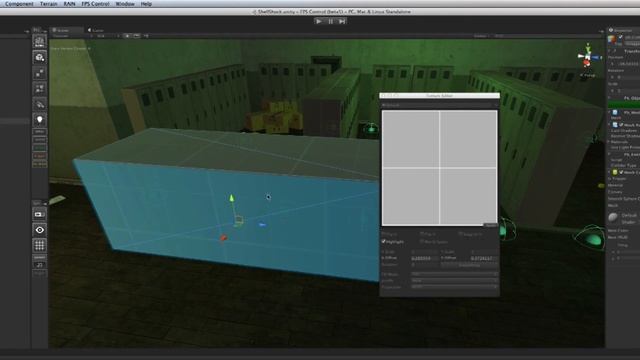The height and width of the screenshot is (360, 640).
Task: Toggle the first checkbox above Highlight
Action: pyautogui.click(x=384, y=234)
